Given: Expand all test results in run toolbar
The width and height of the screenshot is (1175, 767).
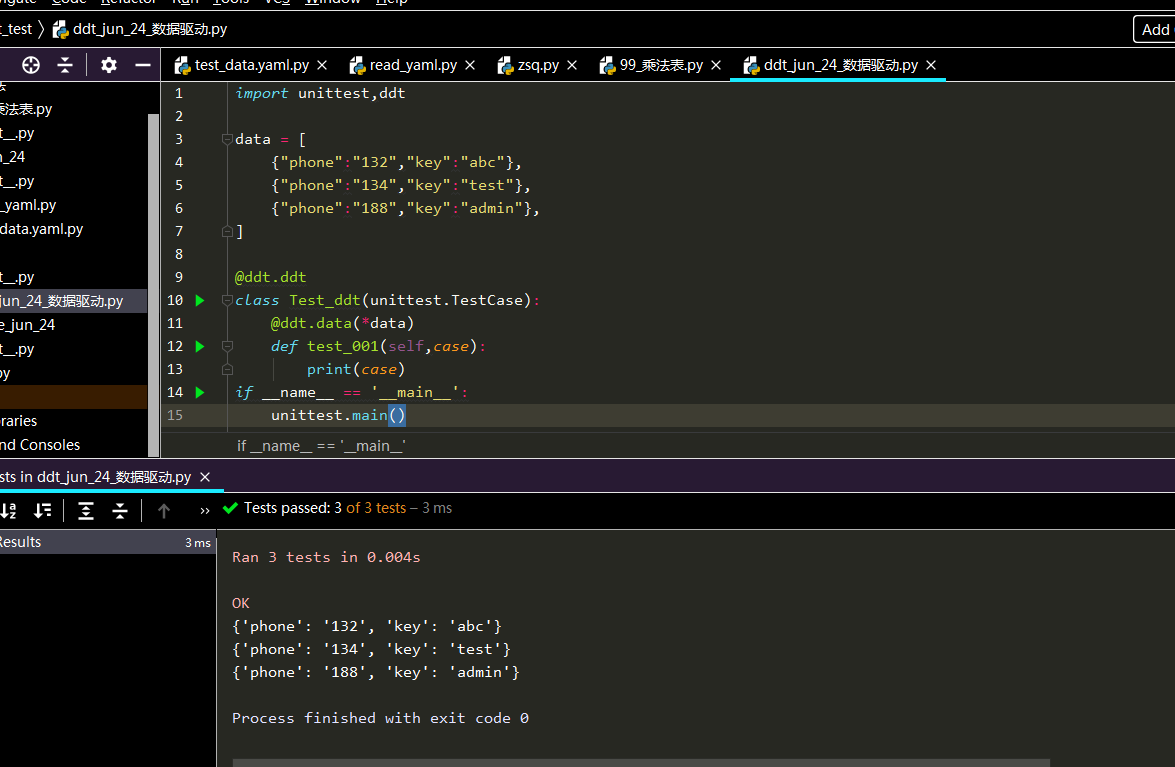Looking at the screenshot, I should 86,511.
